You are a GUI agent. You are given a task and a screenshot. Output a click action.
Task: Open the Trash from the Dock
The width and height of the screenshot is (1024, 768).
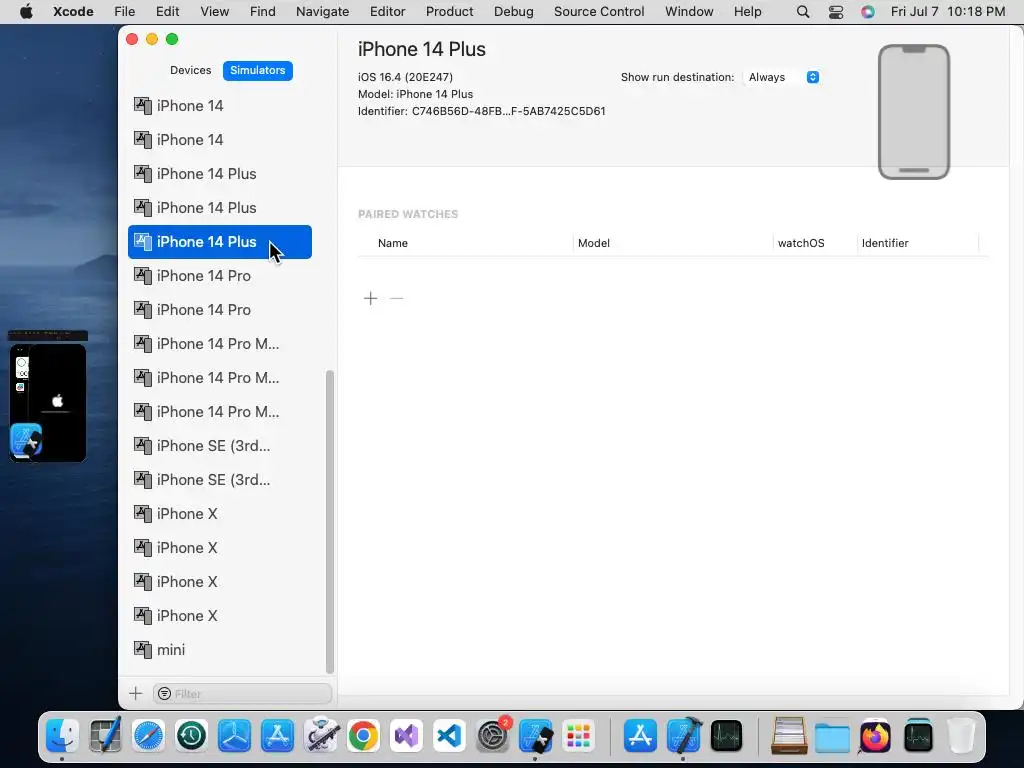[961, 736]
